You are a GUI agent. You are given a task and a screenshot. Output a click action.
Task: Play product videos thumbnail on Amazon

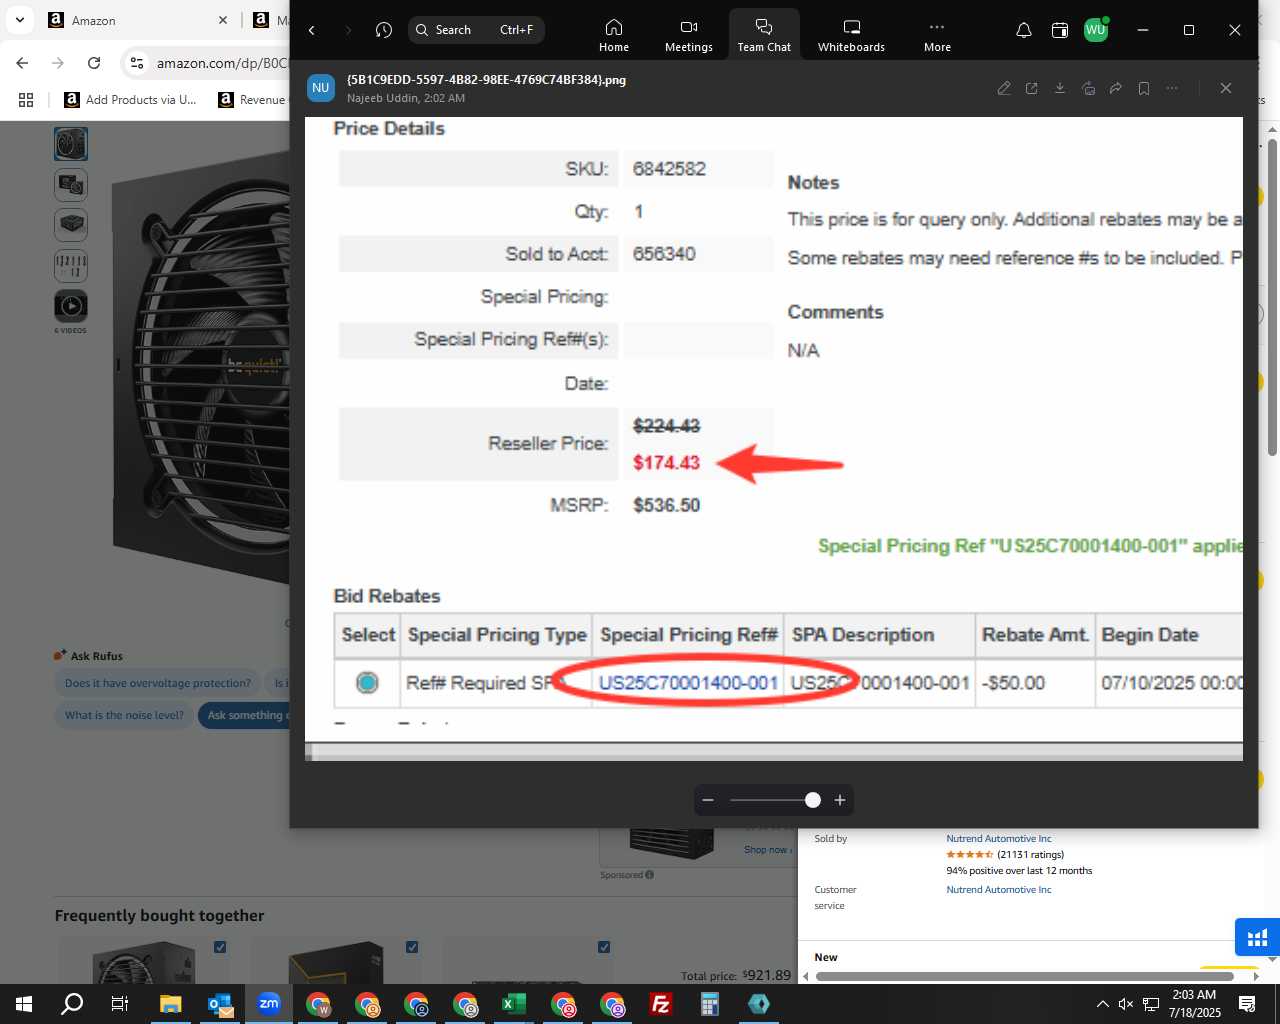coord(71,306)
